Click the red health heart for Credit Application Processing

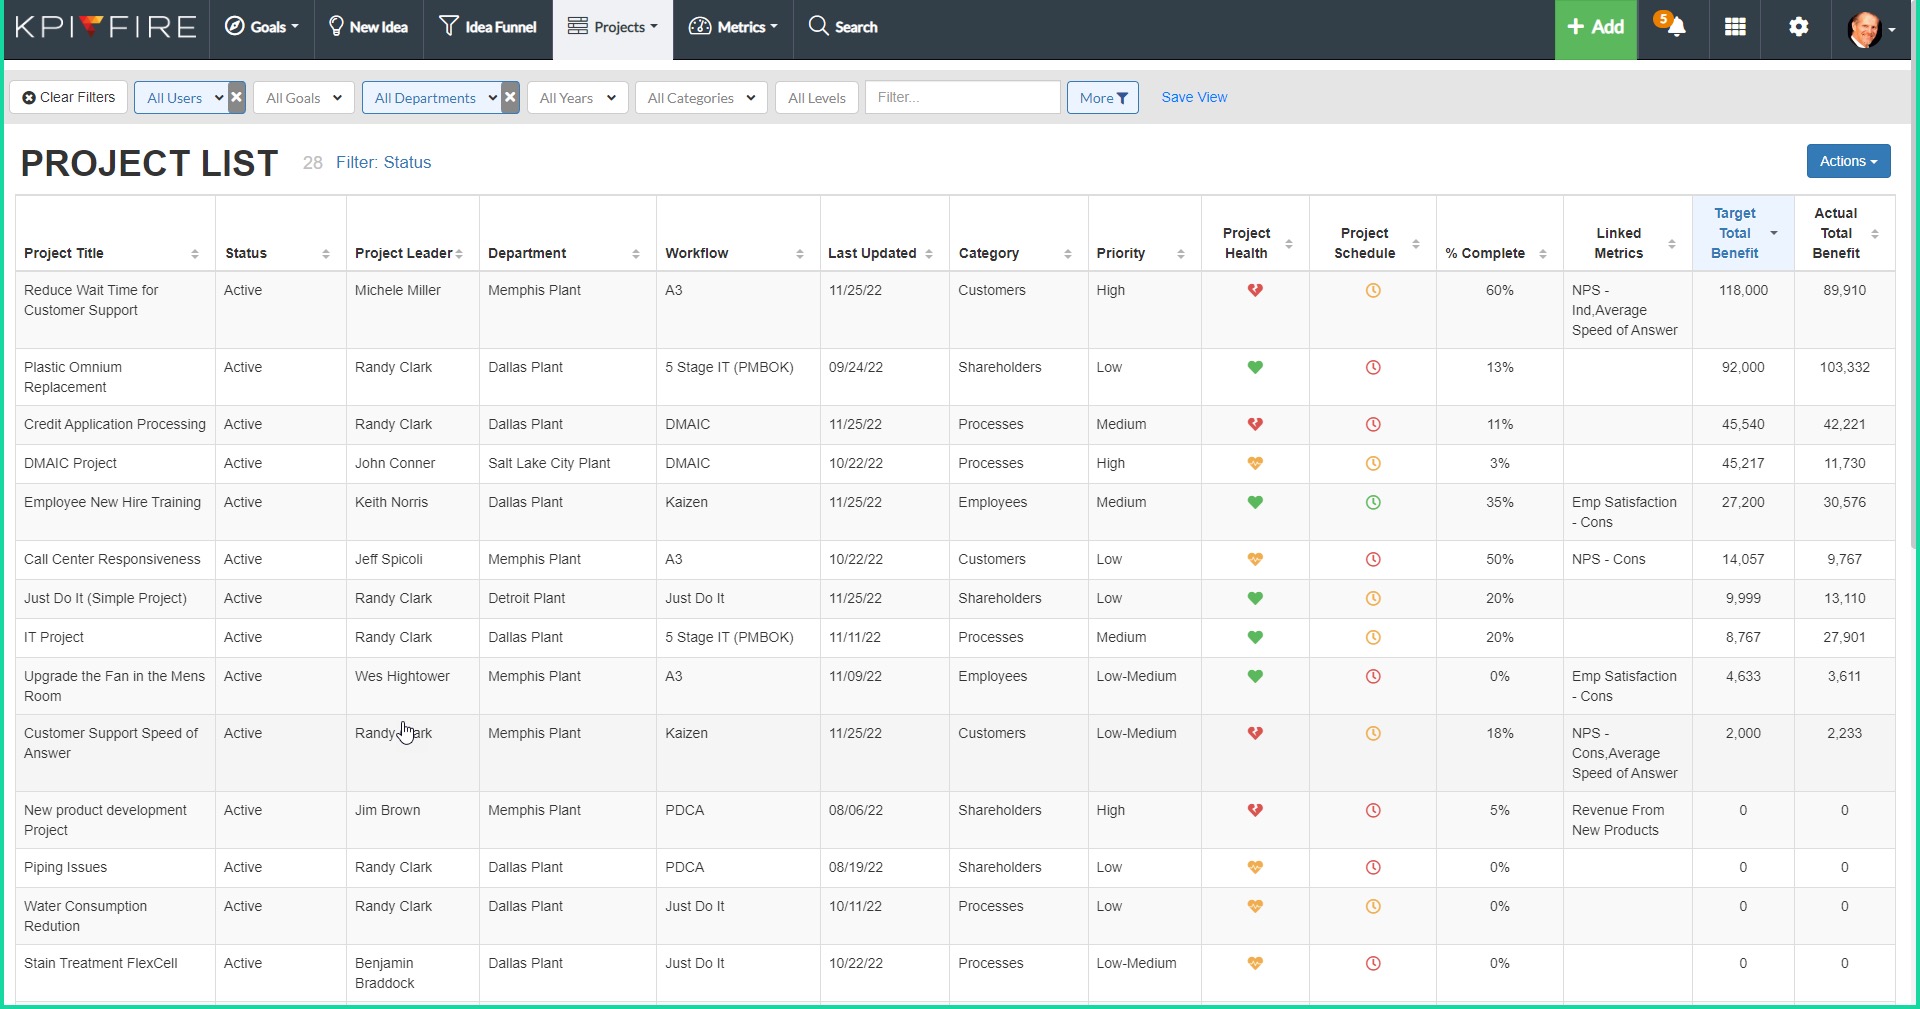pyautogui.click(x=1256, y=424)
